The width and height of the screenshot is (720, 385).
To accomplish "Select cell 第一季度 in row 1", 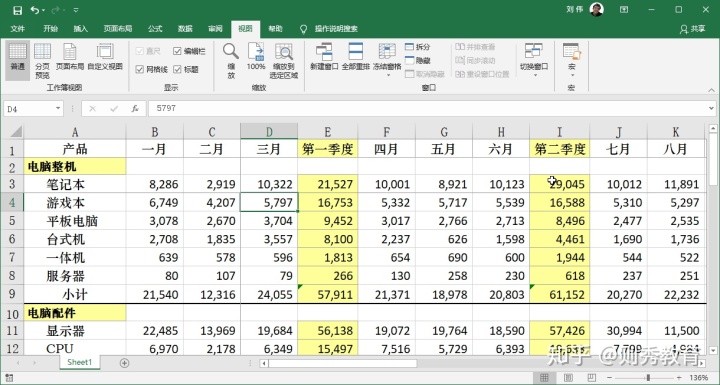I will coord(327,149).
